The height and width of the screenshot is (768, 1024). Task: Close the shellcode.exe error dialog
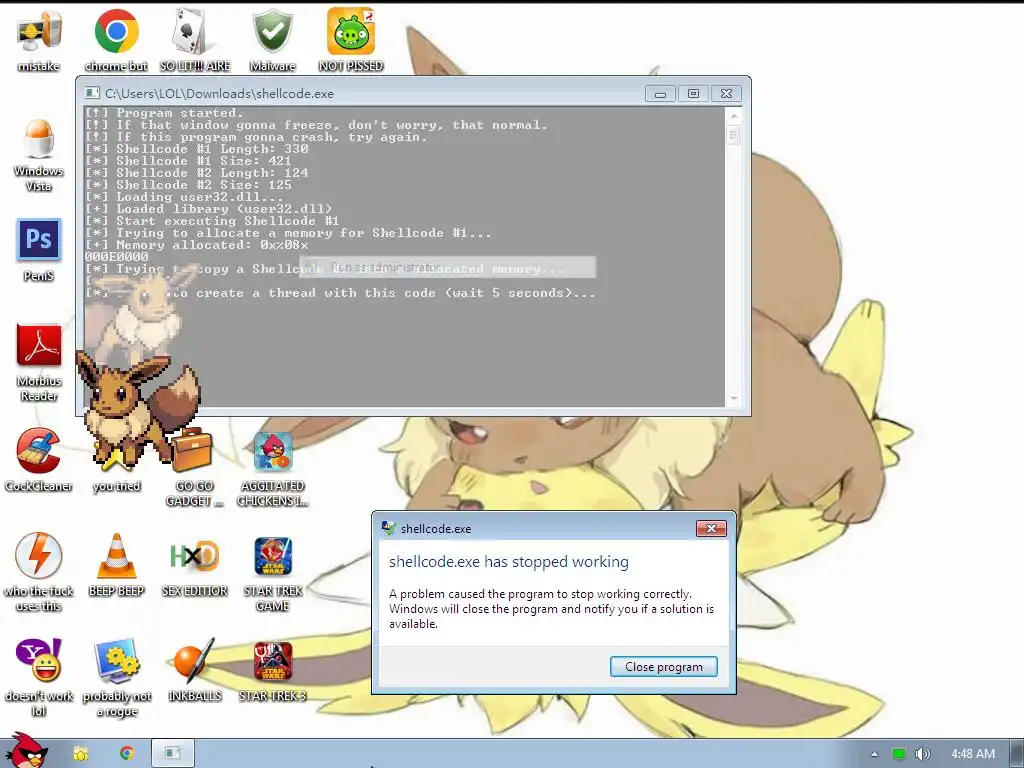pyautogui.click(x=711, y=528)
